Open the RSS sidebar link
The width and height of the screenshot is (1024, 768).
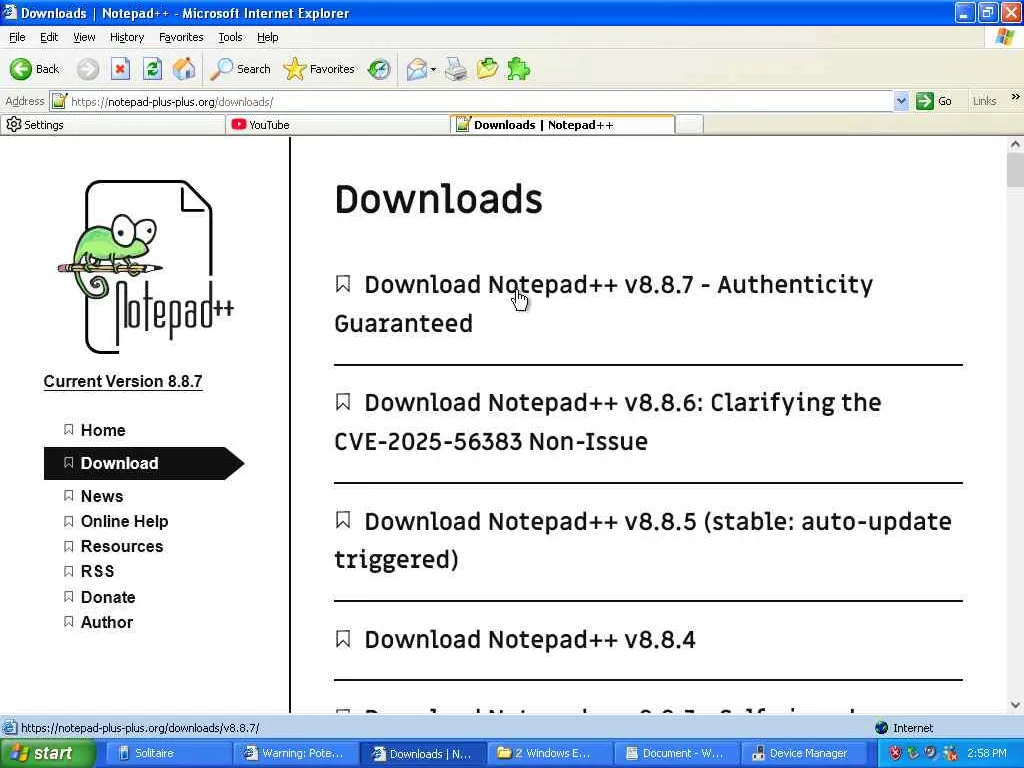[97, 571]
